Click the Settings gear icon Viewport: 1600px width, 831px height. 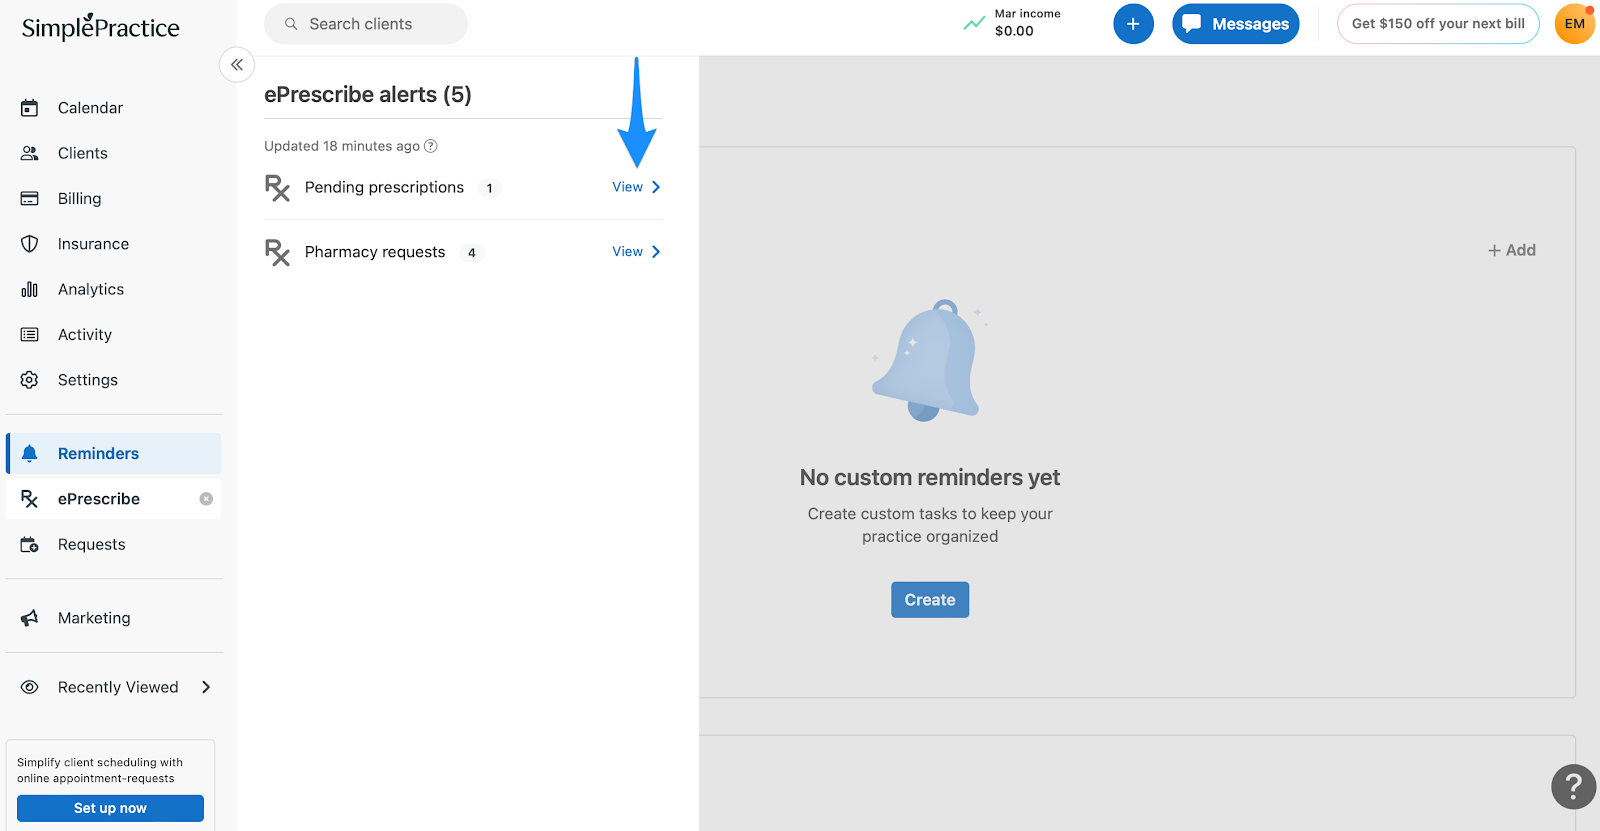click(x=30, y=380)
